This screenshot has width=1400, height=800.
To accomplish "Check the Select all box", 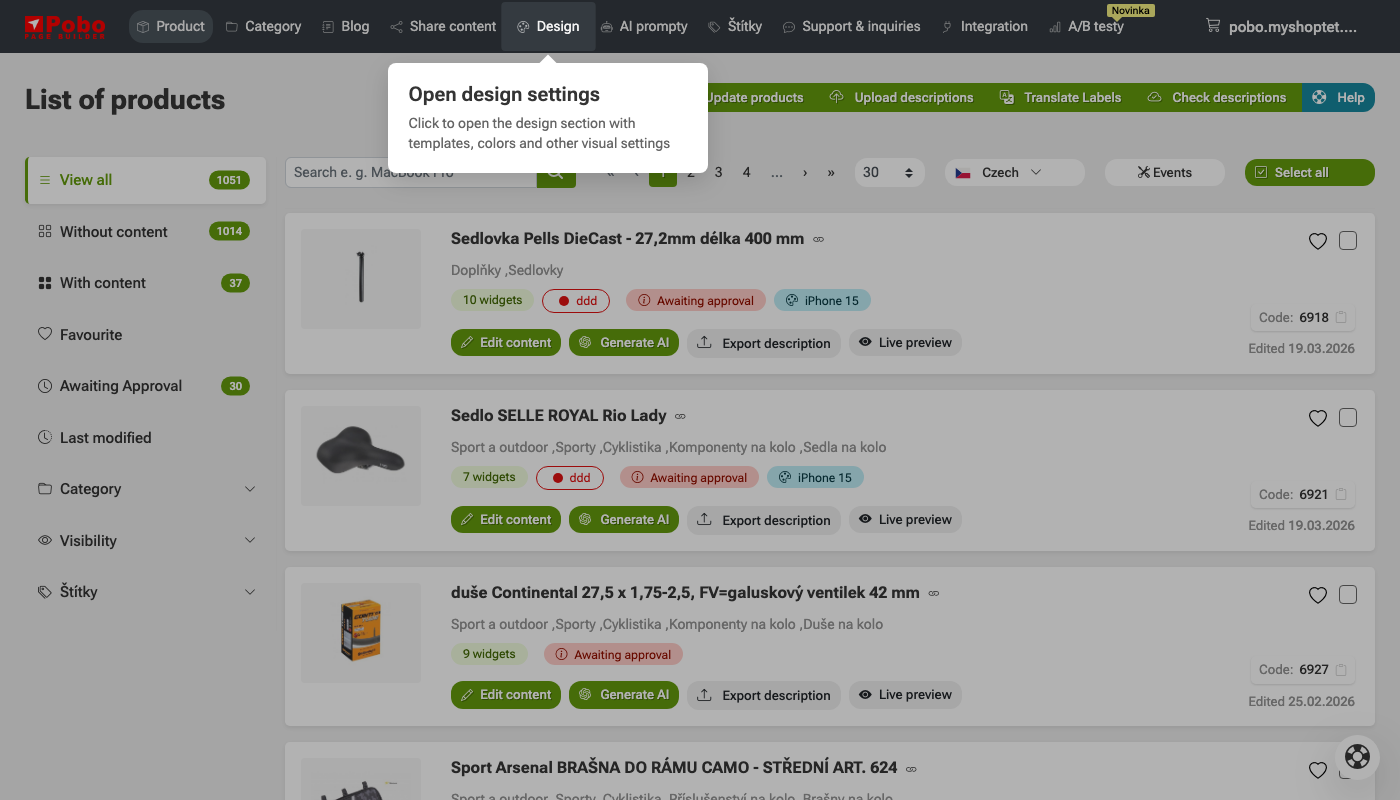I will point(1260,173).
